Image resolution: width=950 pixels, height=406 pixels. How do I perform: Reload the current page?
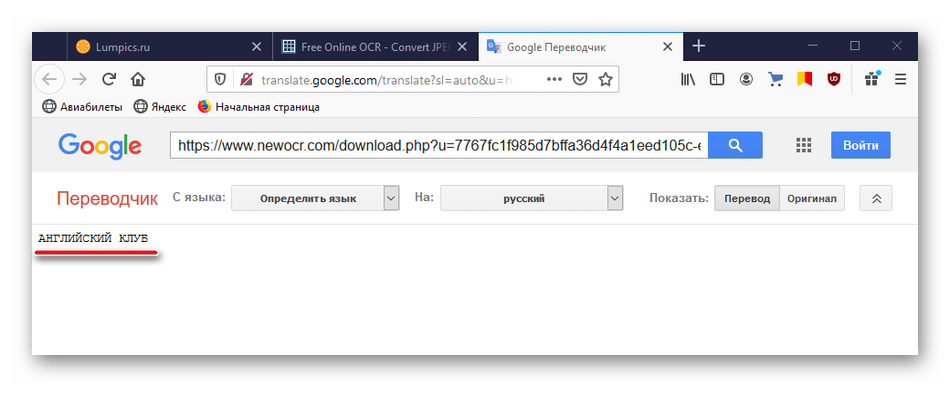coord(108,79)
